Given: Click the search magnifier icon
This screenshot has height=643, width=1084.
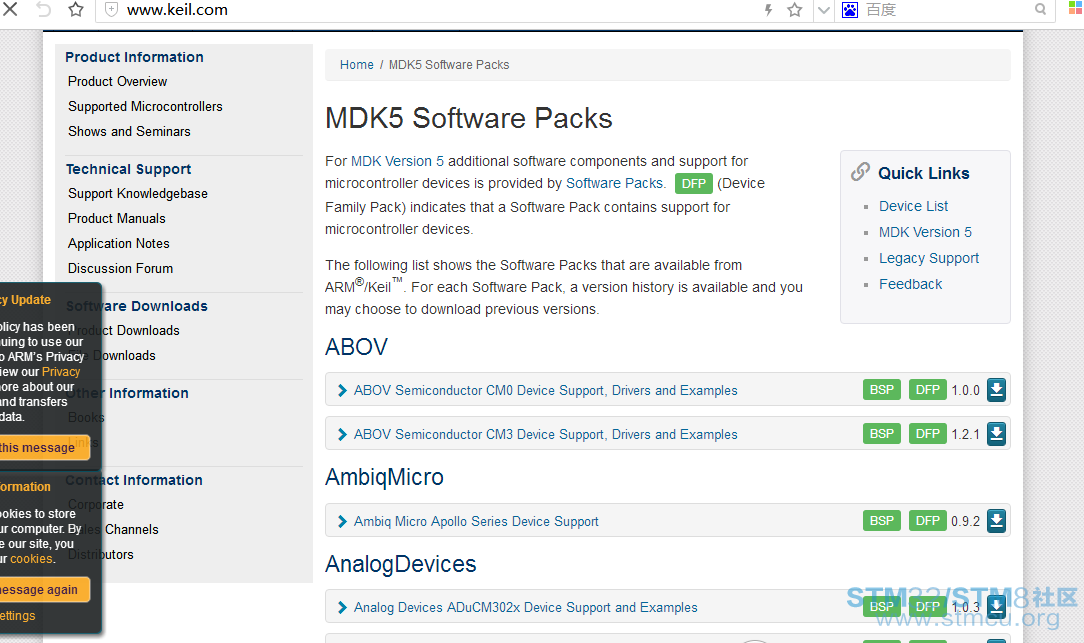Looking at the screenshot, I should 1040,9.
